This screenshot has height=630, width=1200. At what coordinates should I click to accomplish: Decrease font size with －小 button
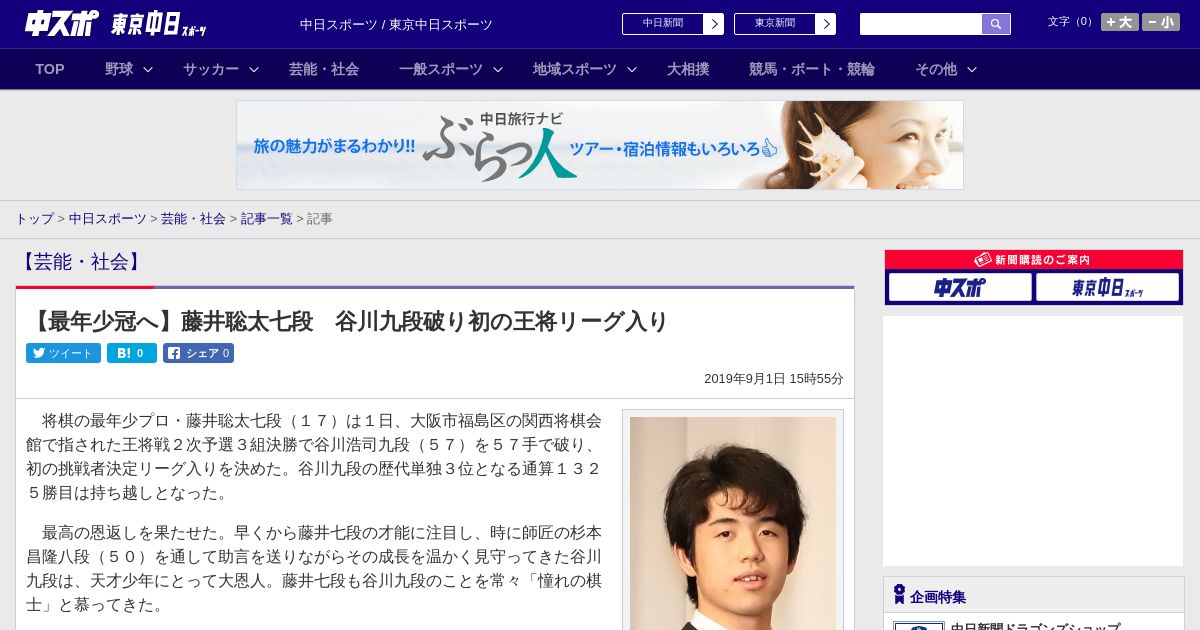tap(1161, 22)
